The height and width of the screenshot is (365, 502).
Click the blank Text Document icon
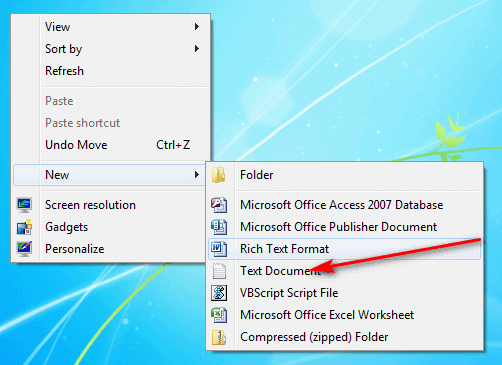(219, 271)
